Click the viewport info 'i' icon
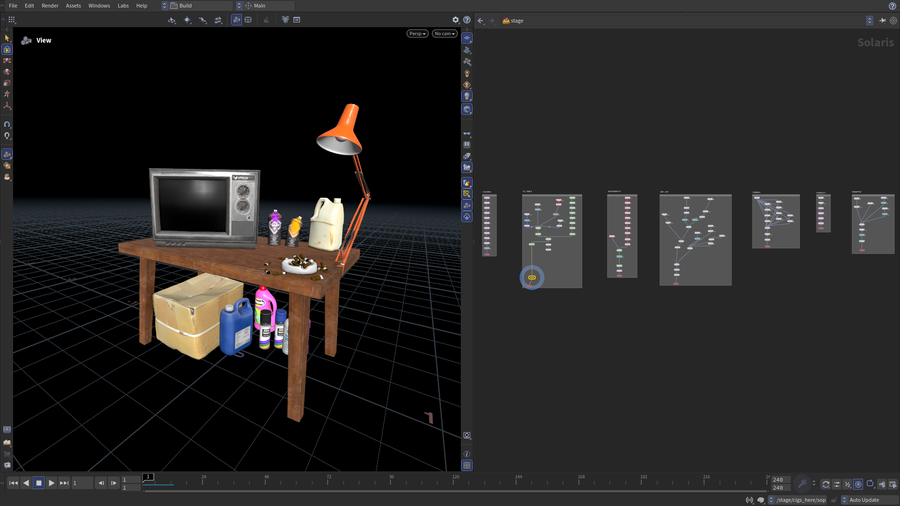Screen dimensions: 900x506 (467, 454)
